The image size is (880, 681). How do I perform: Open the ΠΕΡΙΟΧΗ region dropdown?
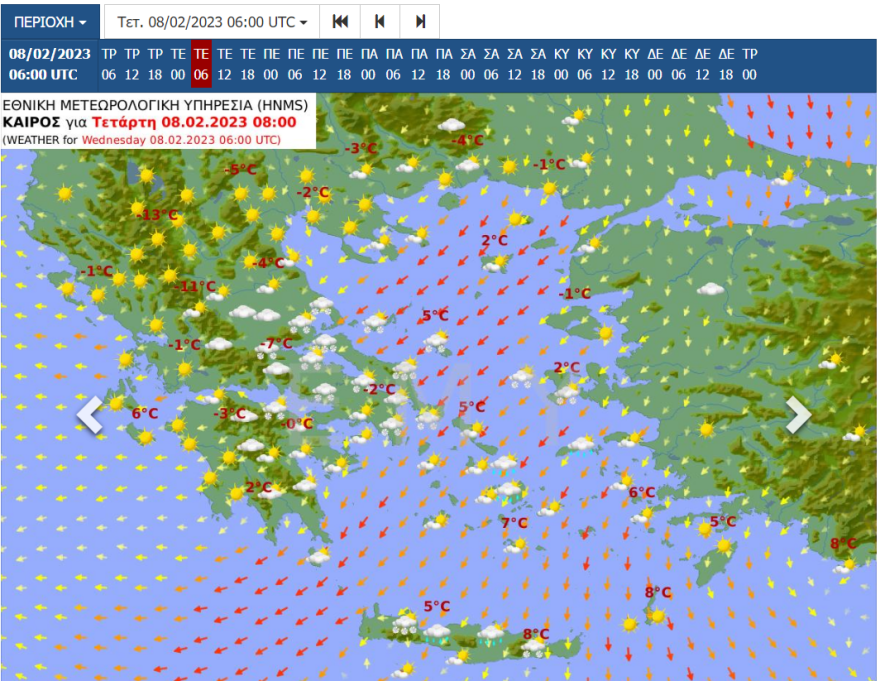click(50, 21)
